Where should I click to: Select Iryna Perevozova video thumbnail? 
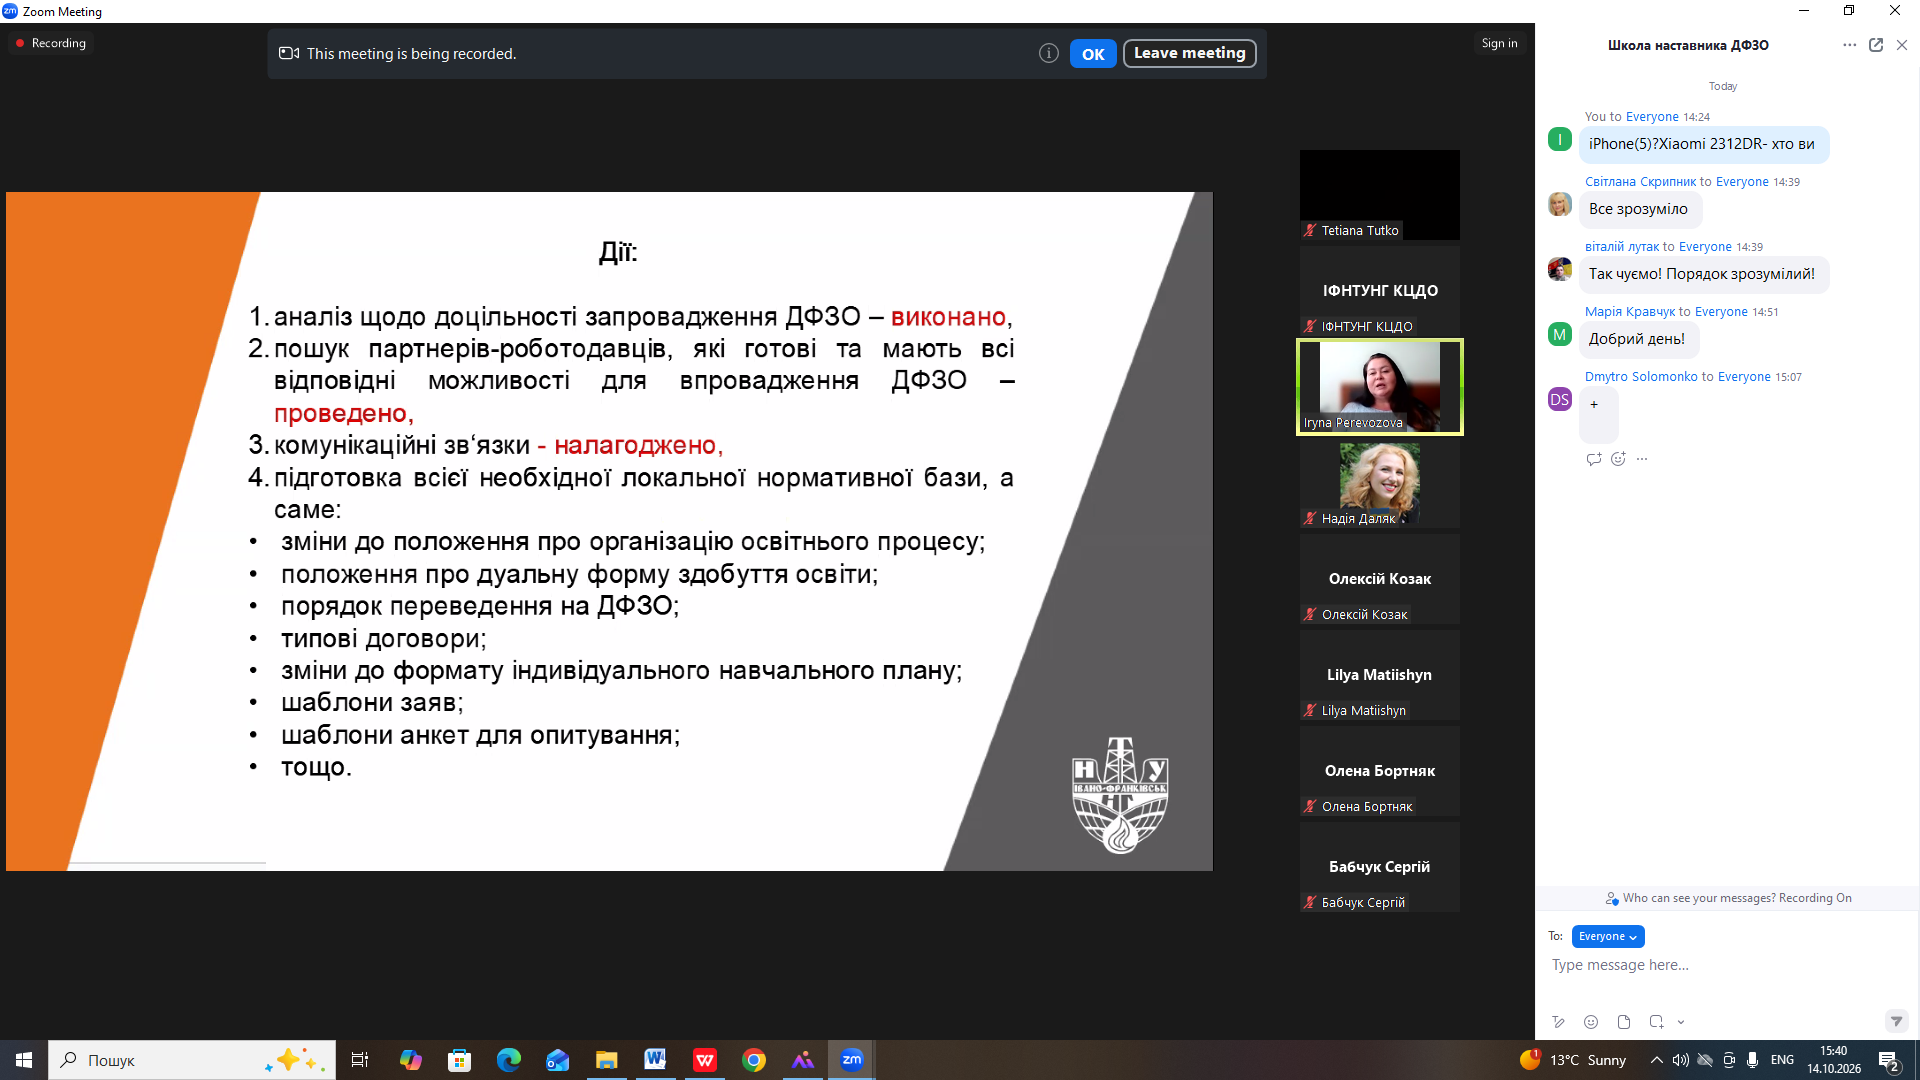point(1380,387)
